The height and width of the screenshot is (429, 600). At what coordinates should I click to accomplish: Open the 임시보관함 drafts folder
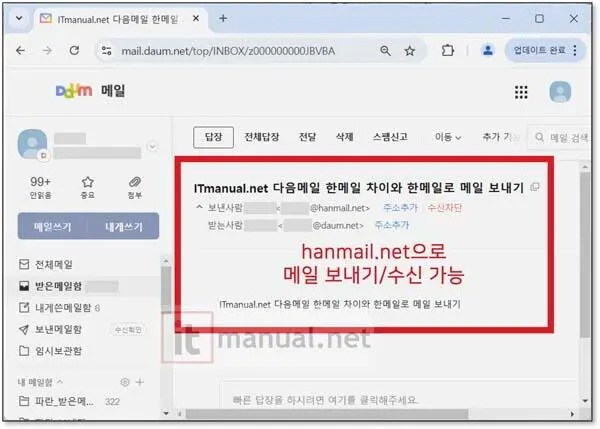(51, 351)
